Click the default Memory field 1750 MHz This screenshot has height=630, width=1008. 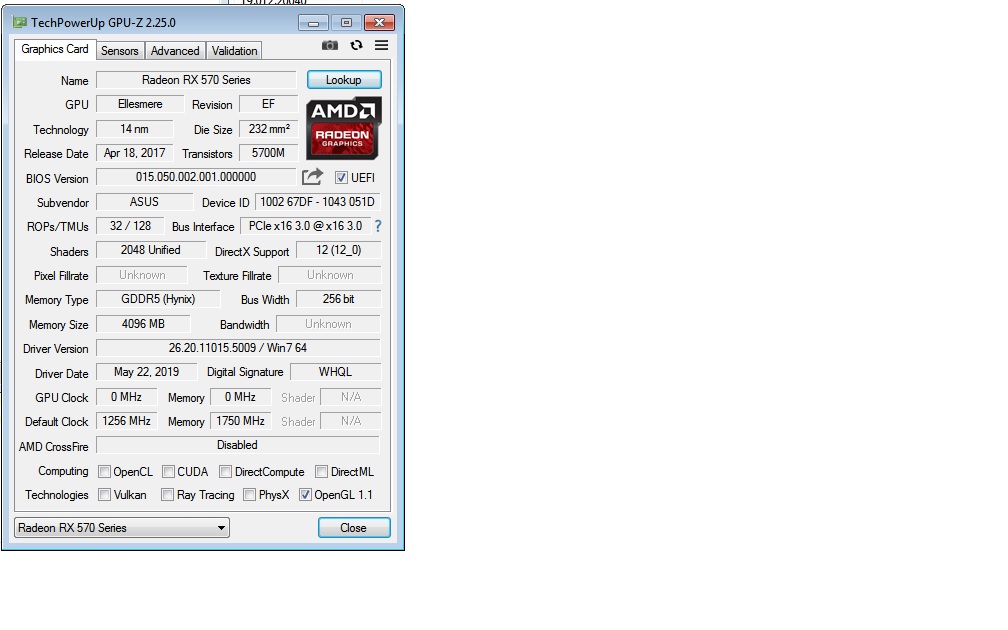(x=240, y=421)
